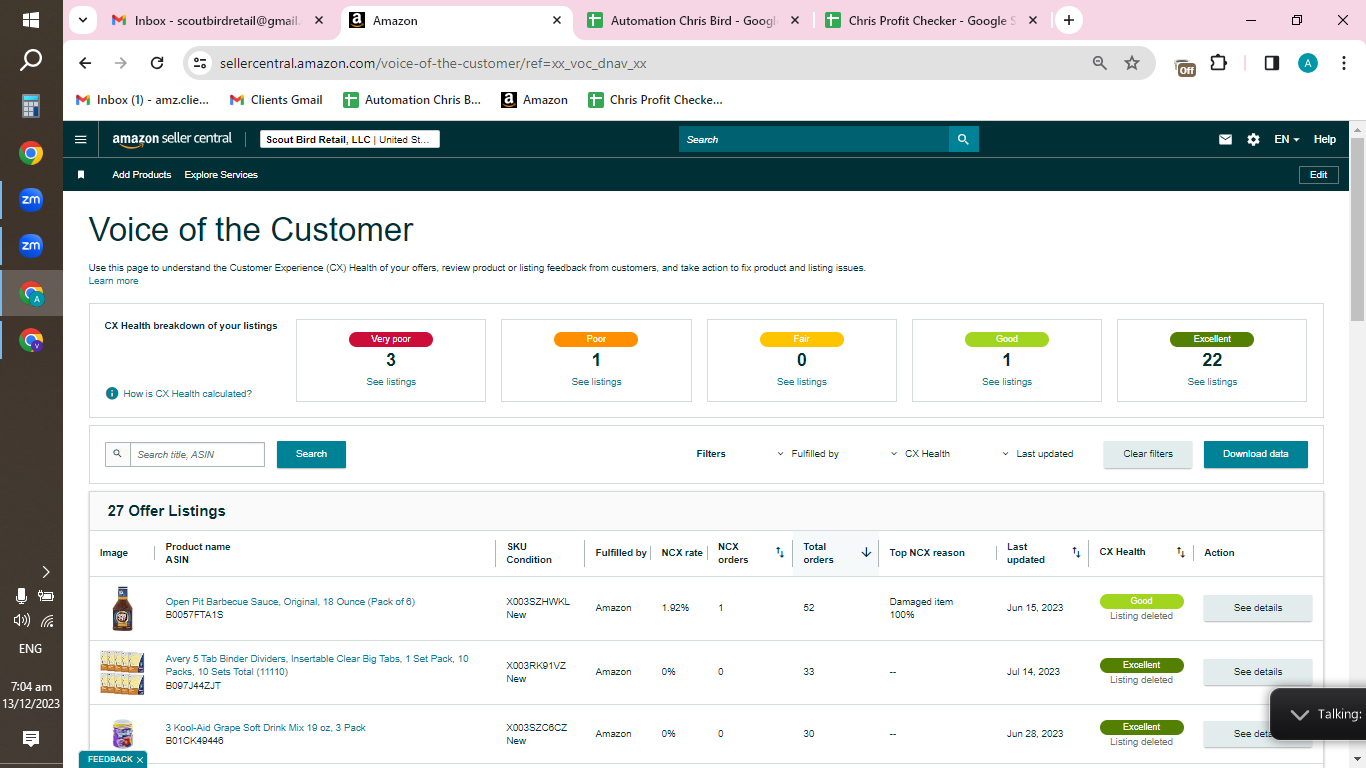The width and height of the screenshot is (1366, 768).
Task: Open See listings under Very poor
Action: [x=391, y=382]
